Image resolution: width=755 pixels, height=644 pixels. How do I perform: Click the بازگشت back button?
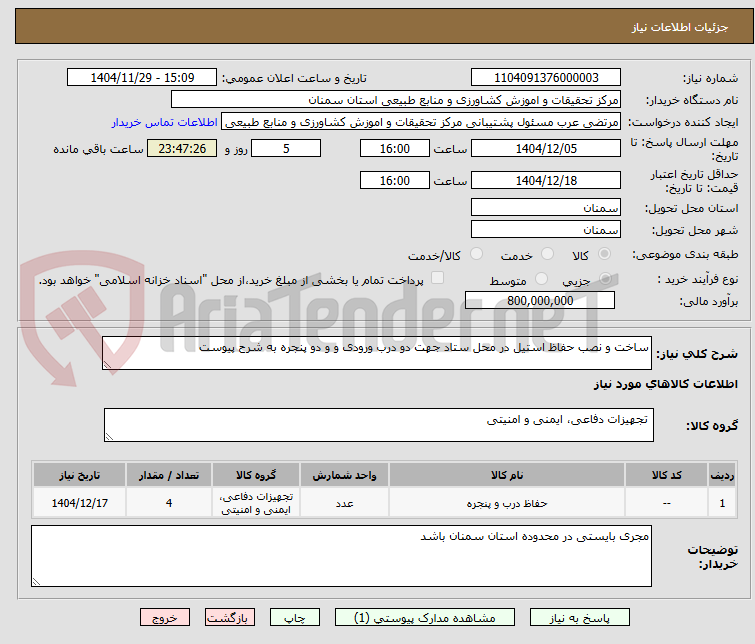[230, 618]
